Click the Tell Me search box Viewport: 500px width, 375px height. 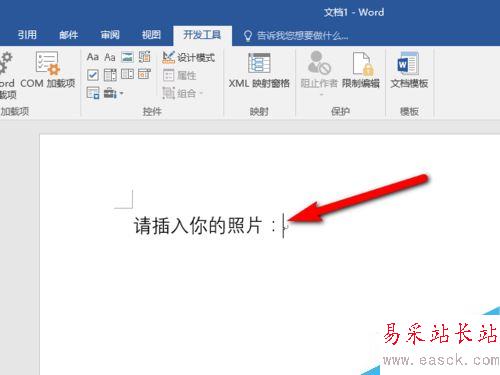tap(302, 35)
